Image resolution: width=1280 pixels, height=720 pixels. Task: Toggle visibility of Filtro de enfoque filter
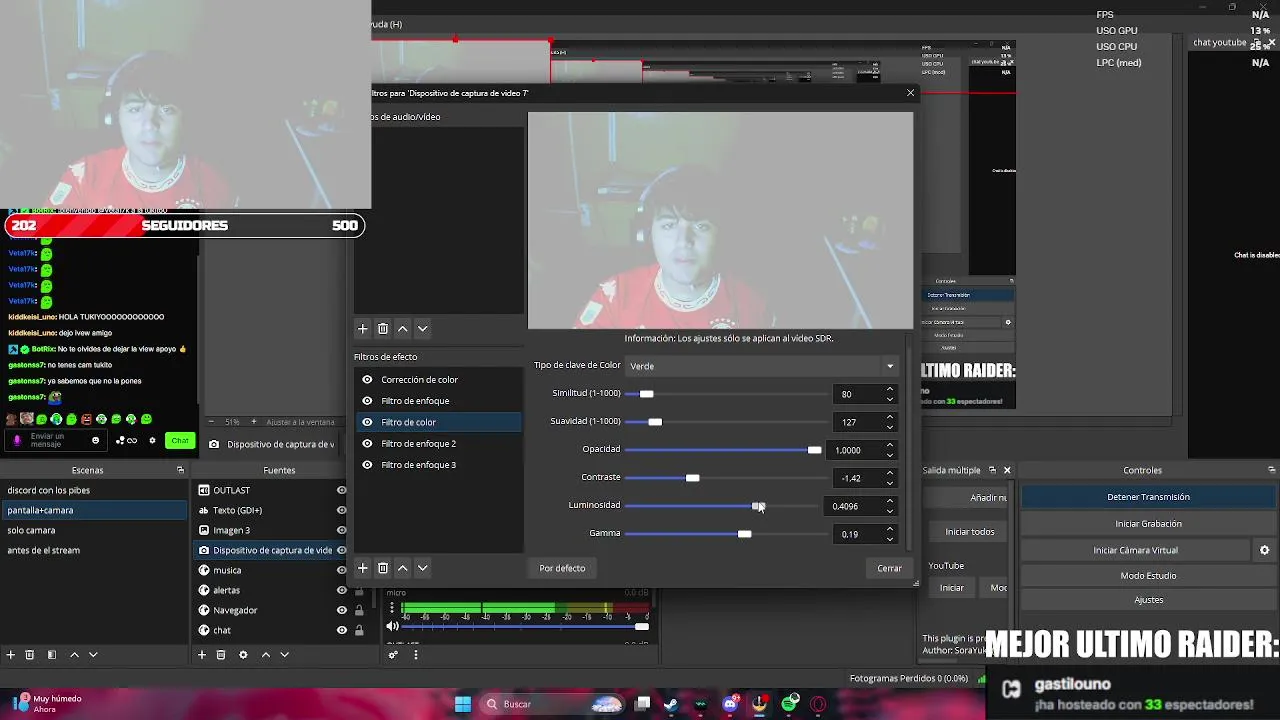pyautogui.click(x=367, y=401)
